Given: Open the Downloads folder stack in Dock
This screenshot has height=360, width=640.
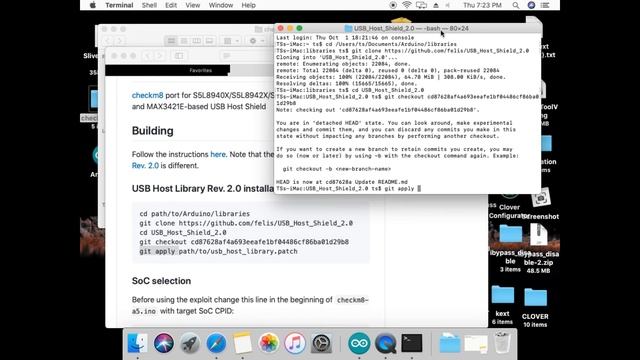Looking at the screenshot, I should pos(450,343).
